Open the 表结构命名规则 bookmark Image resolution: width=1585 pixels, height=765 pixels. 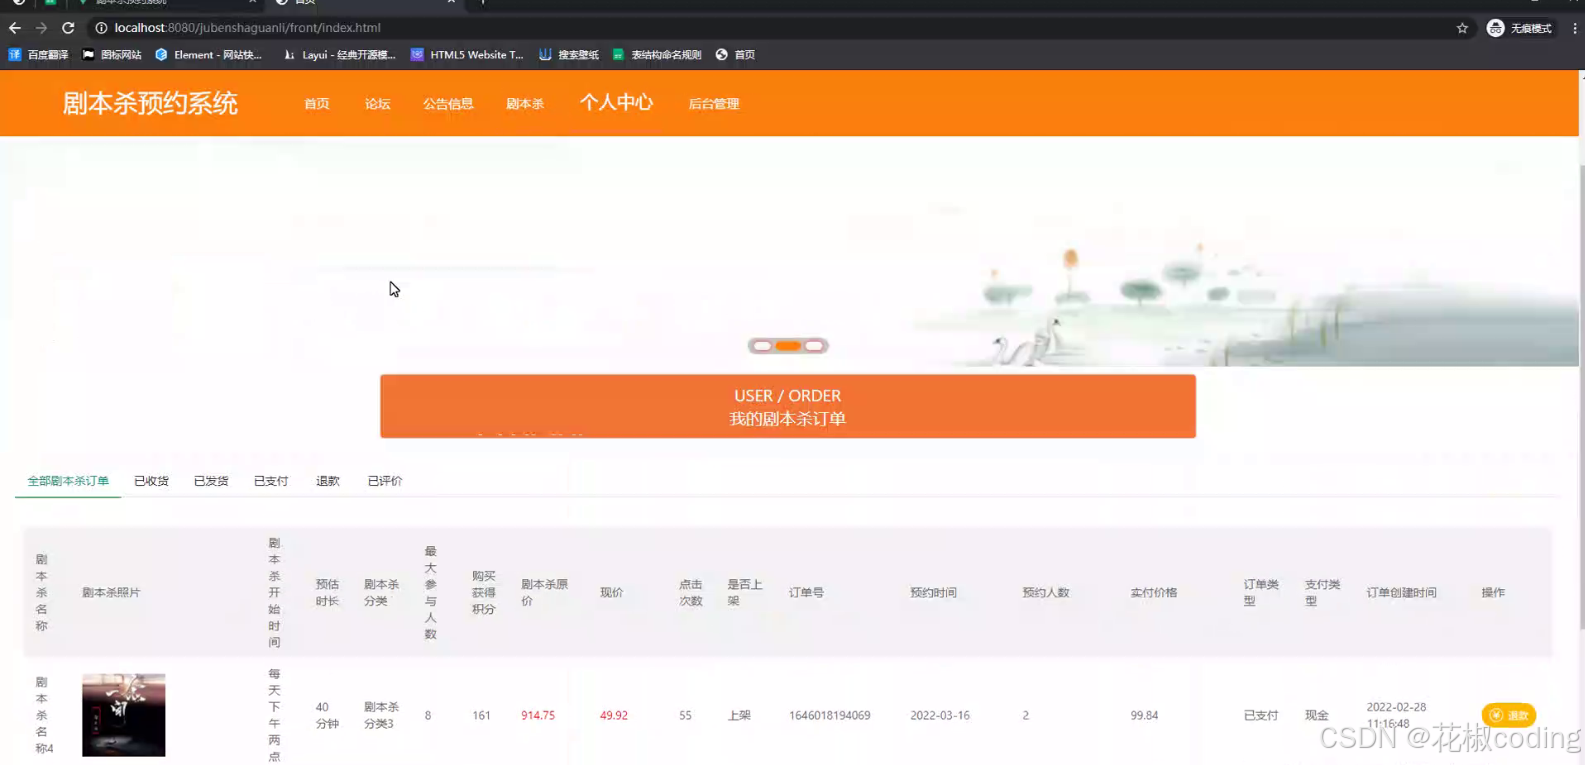click(657, 55)
